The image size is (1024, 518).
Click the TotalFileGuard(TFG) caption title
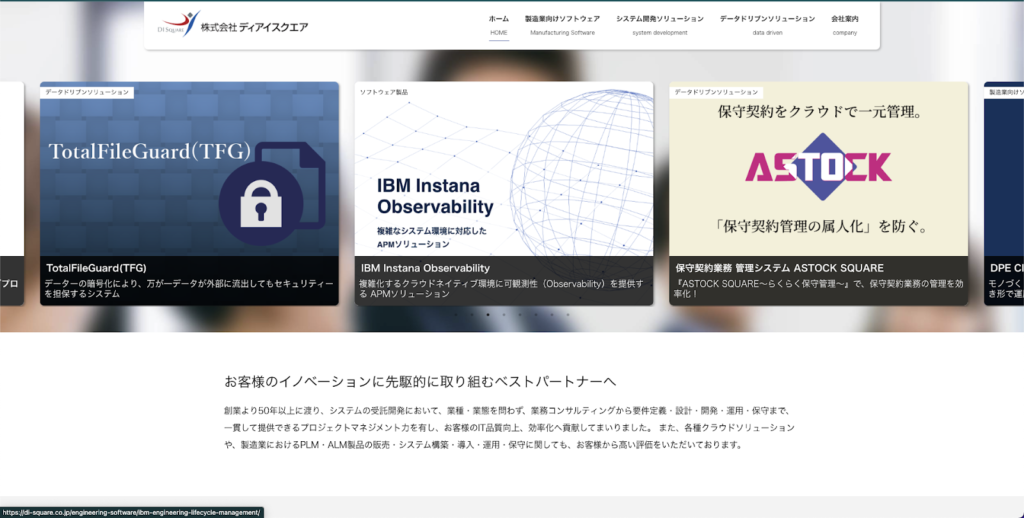point(97,268)
